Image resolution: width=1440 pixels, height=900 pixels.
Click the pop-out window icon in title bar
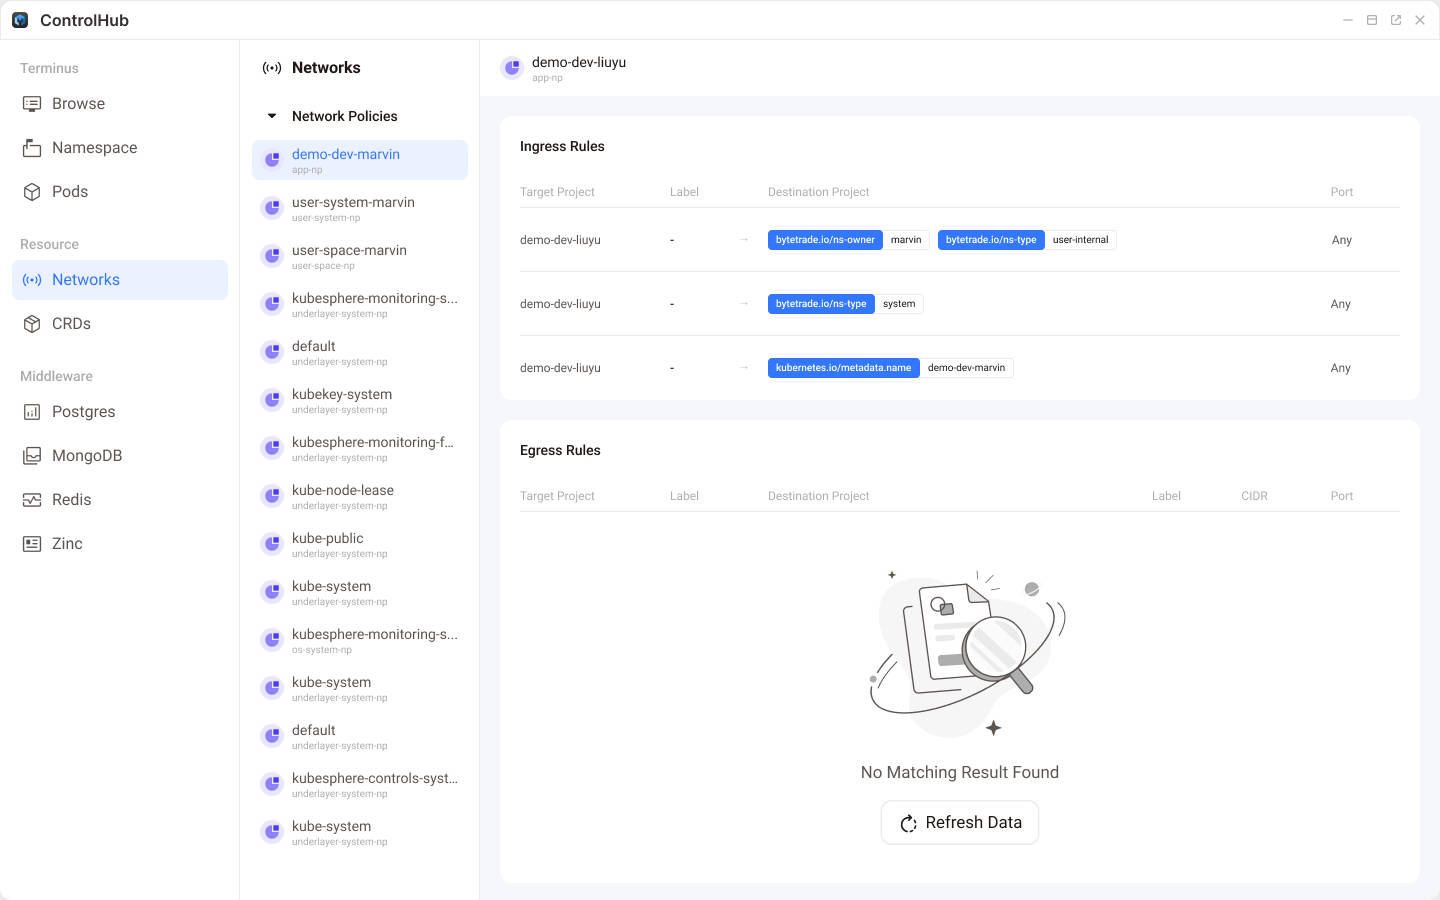[x=1396, y=20]
